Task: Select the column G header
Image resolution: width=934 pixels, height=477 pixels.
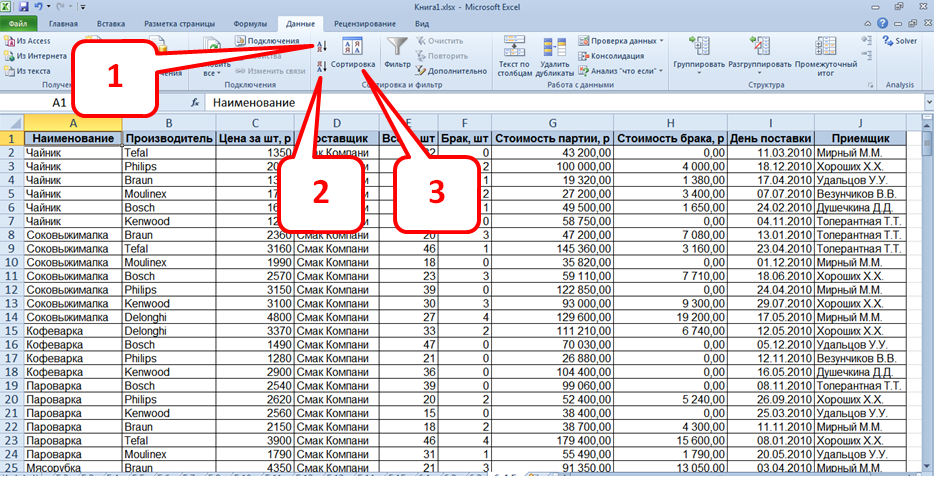Action: click(x=551, y=122)
